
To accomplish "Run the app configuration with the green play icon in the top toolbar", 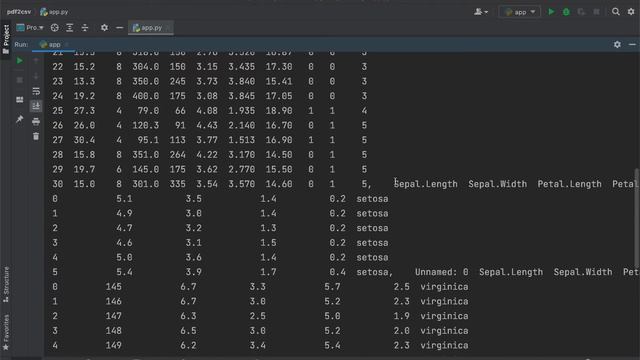I will 551,12.
